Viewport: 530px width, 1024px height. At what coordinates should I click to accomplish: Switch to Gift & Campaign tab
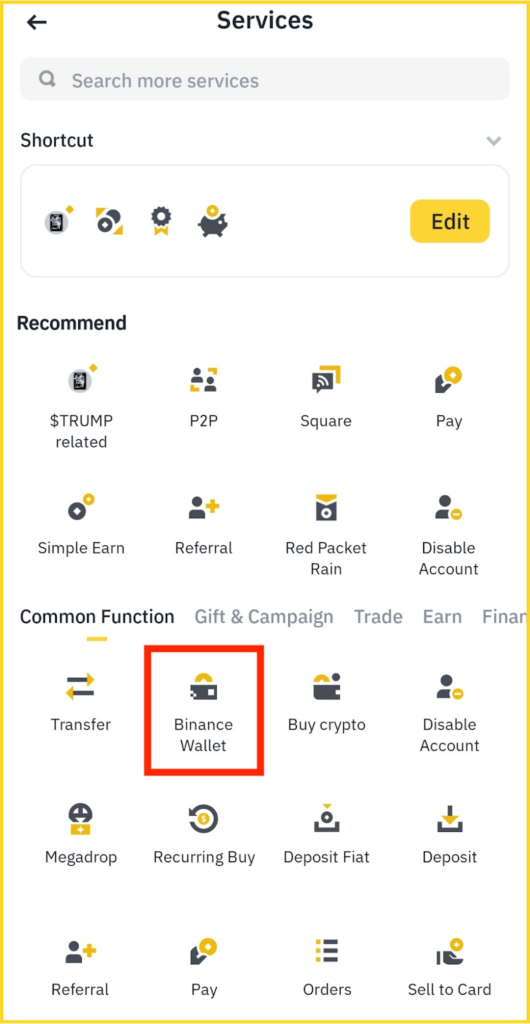click(264, 616)
